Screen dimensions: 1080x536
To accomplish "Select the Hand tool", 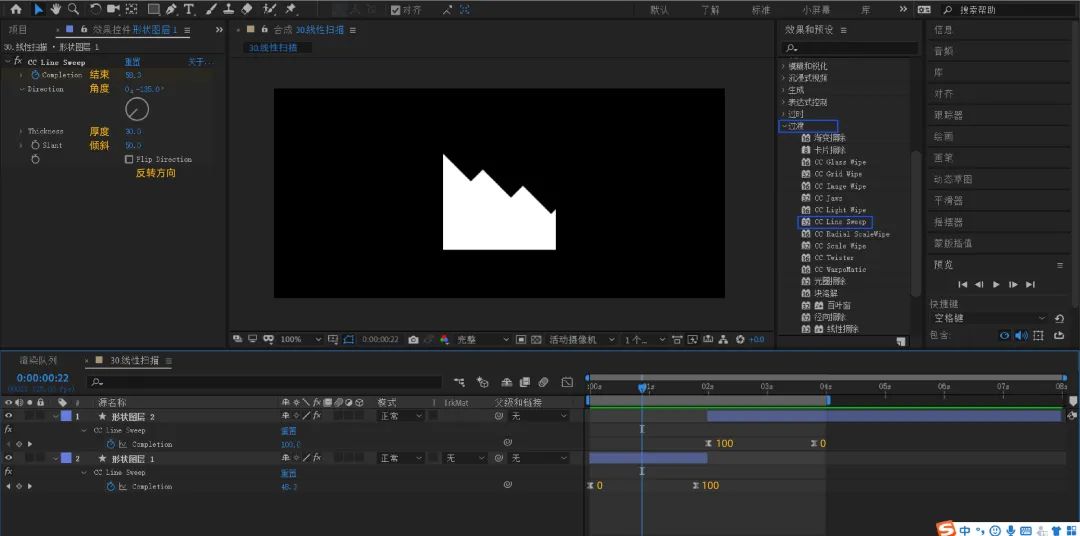I will point(56,10).
